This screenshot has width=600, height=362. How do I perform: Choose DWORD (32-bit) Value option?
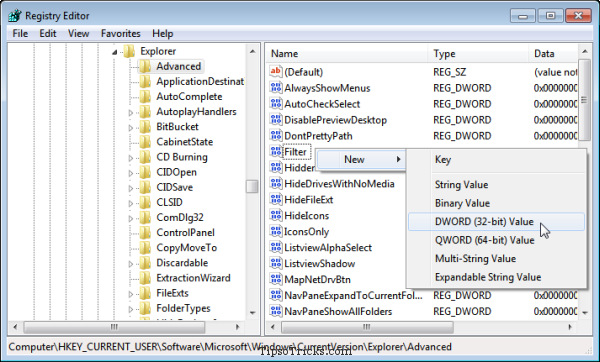point(496,222)
